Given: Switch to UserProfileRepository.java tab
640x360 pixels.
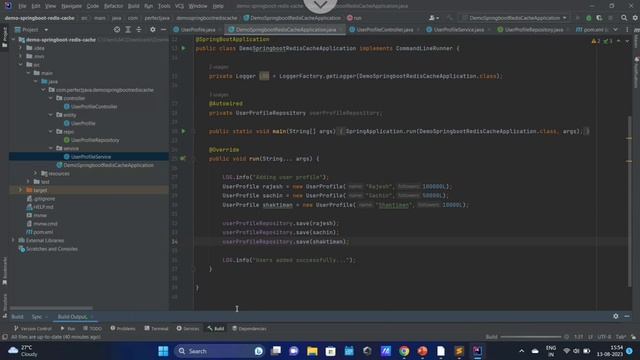Looking at the screenshot, I should (x=533, y=30).
